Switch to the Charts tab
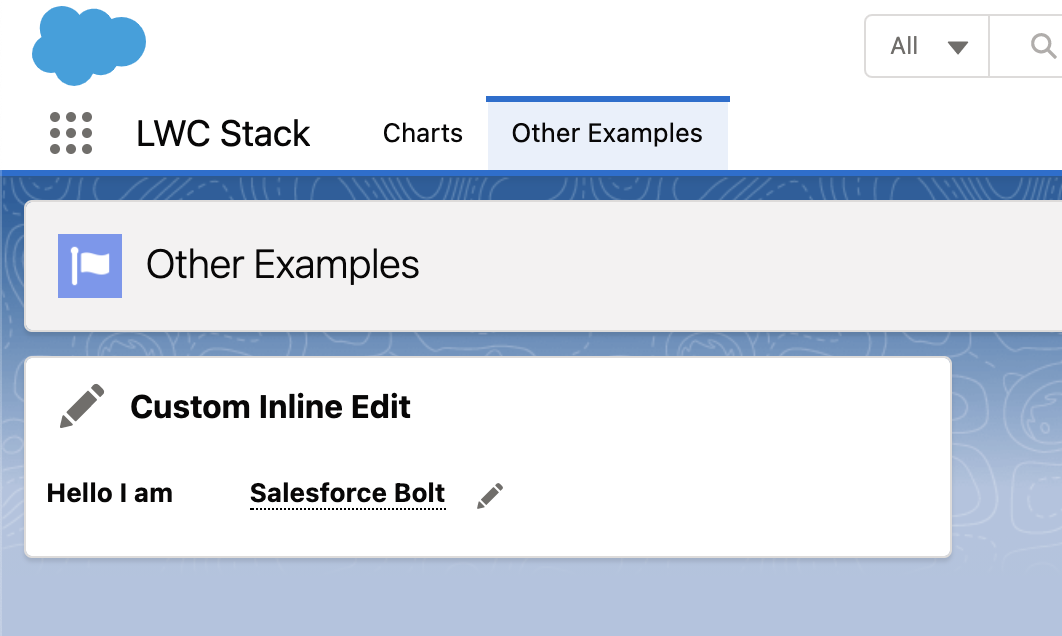1062x636 pixels. pos(423,133)
